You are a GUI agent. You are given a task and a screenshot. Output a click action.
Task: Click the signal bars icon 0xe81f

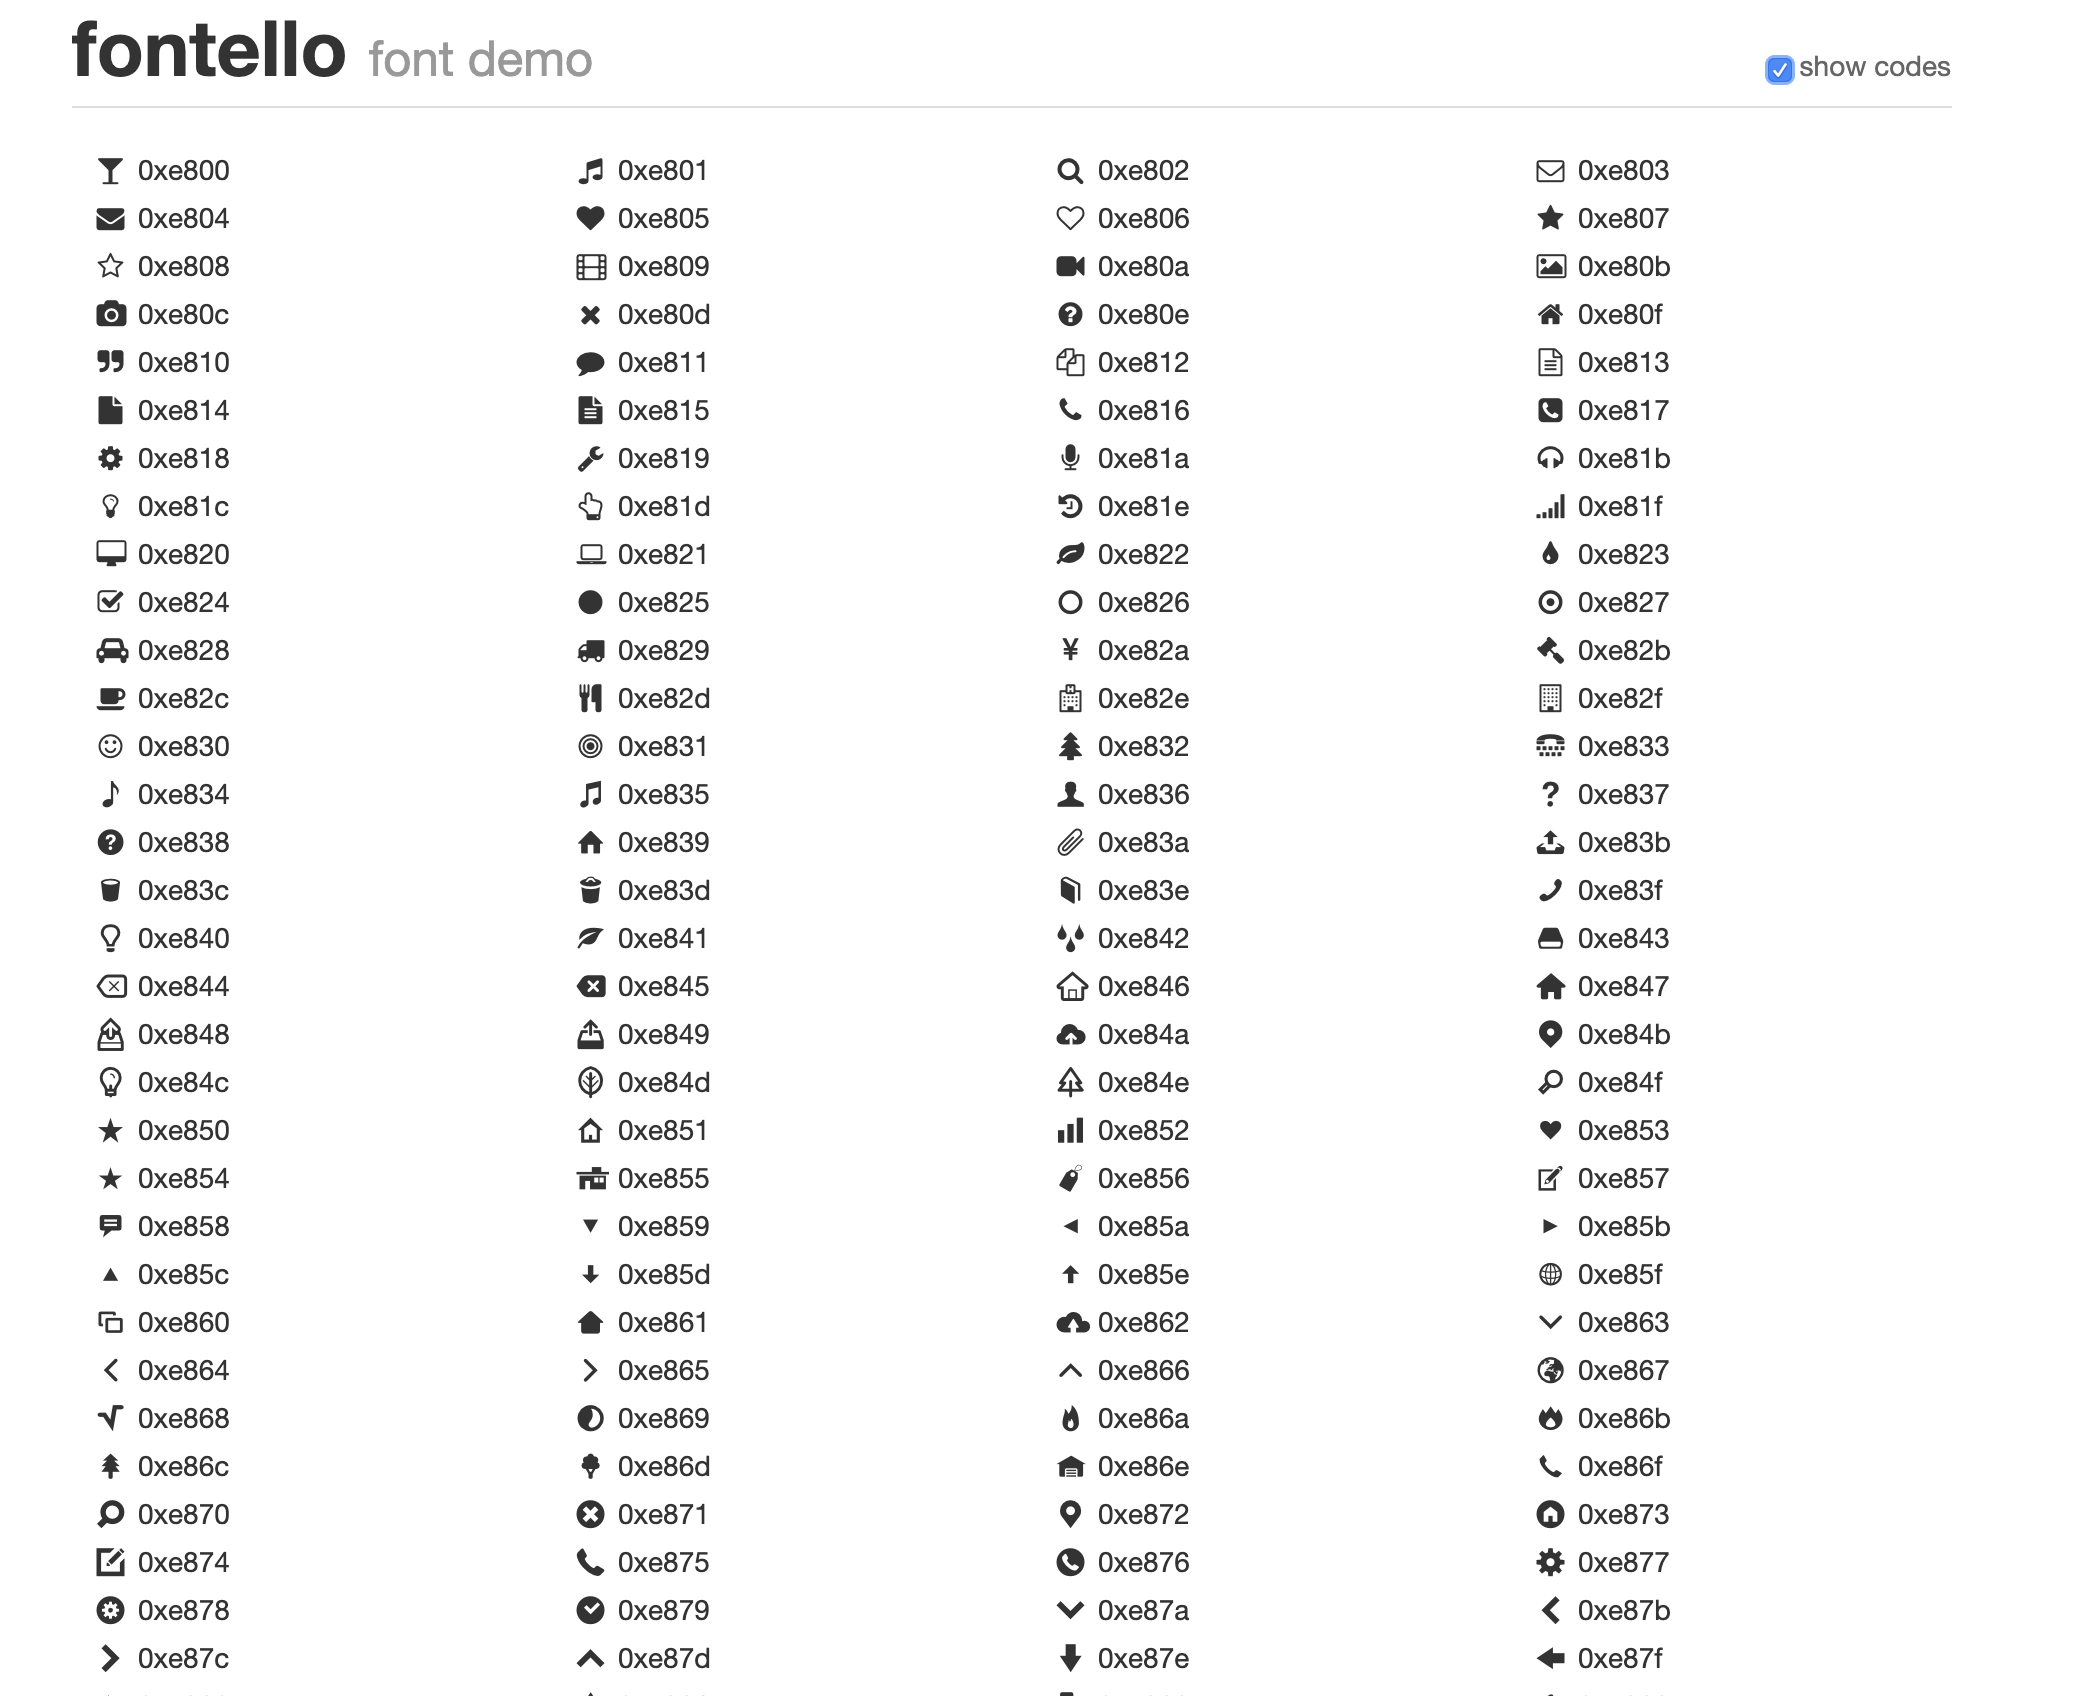(x=1550, y=507)
